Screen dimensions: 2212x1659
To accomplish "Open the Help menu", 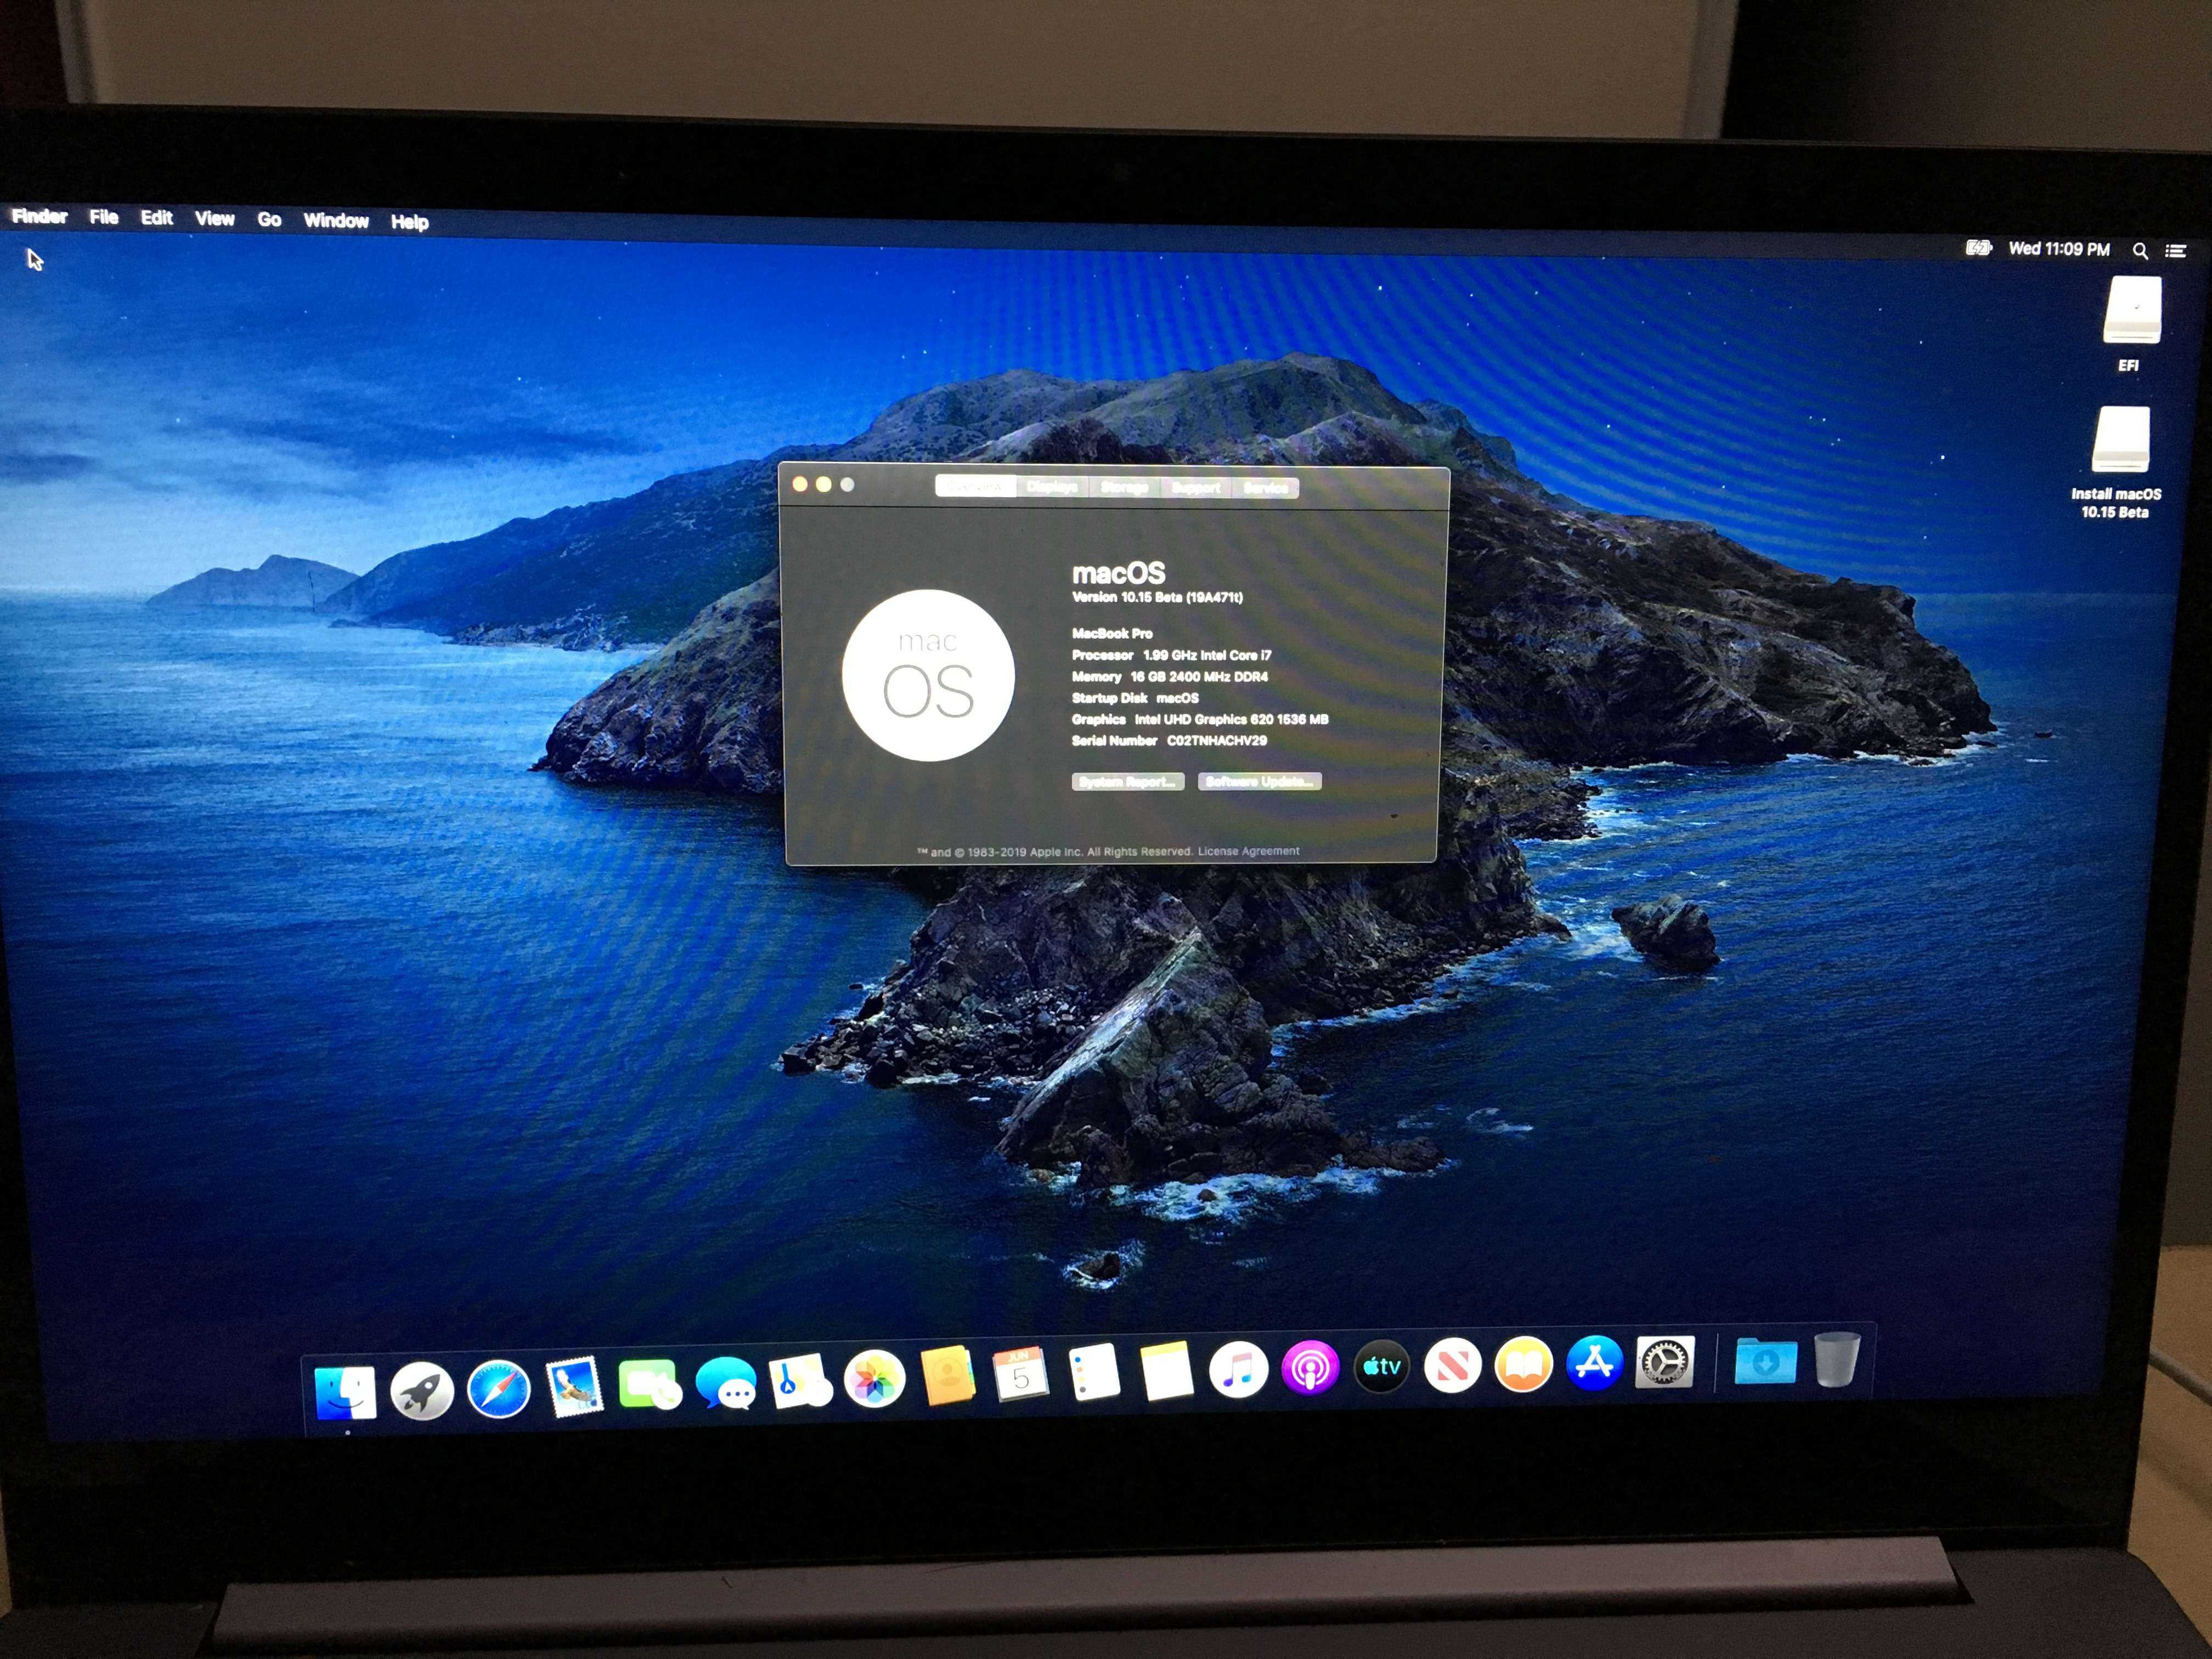I will tap(409, 222).
